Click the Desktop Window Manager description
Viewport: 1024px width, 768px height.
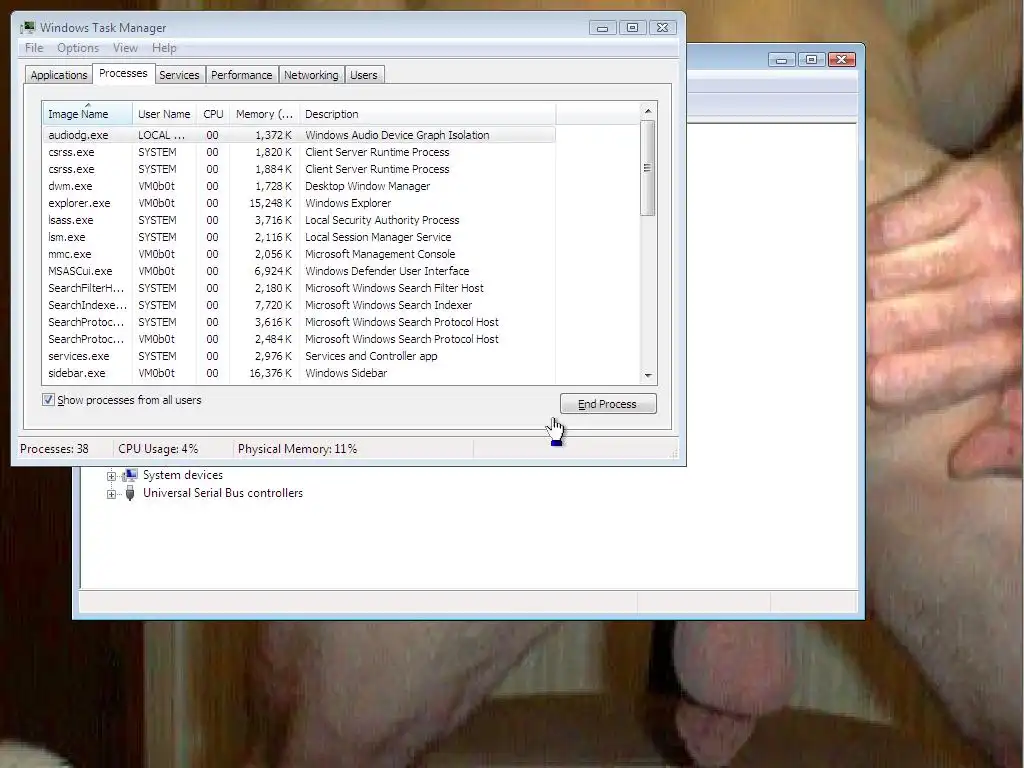[x=368, y=186]
